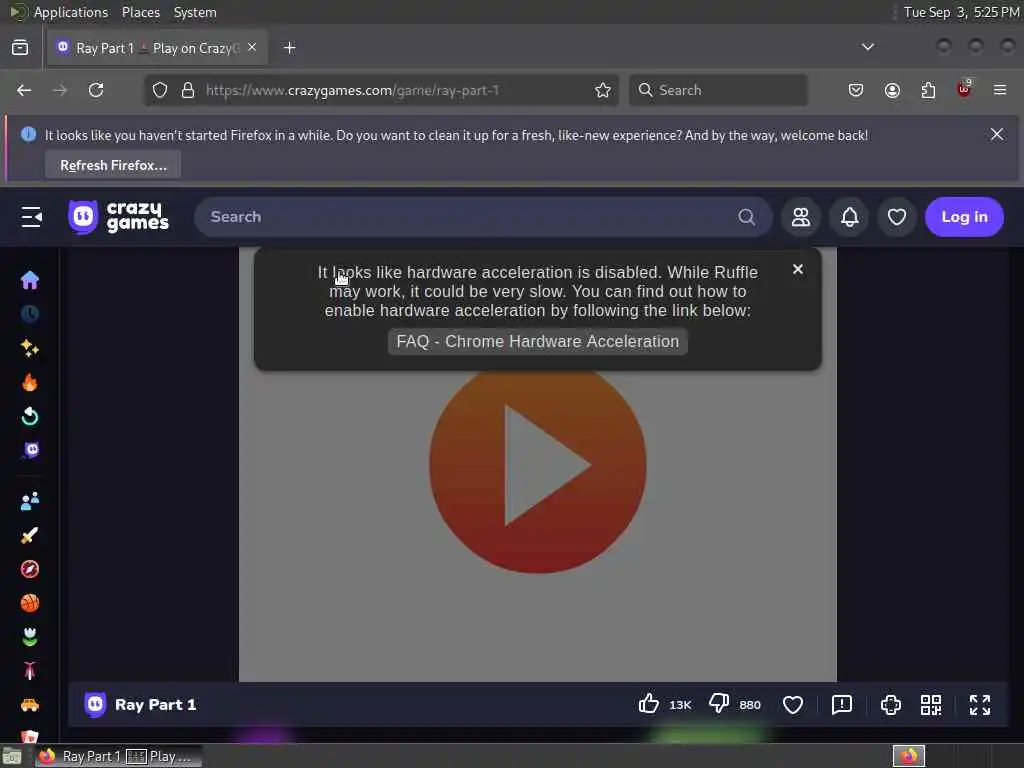Close the Ray Part 1 browser tab

(x=252, y=47)
